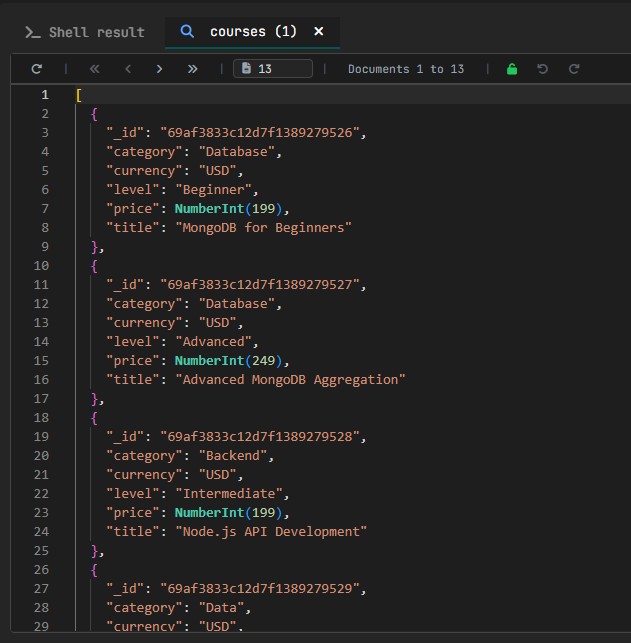The image size is (631, 643).
Task: Click the document icon in page size box
Action: [246, 68]
